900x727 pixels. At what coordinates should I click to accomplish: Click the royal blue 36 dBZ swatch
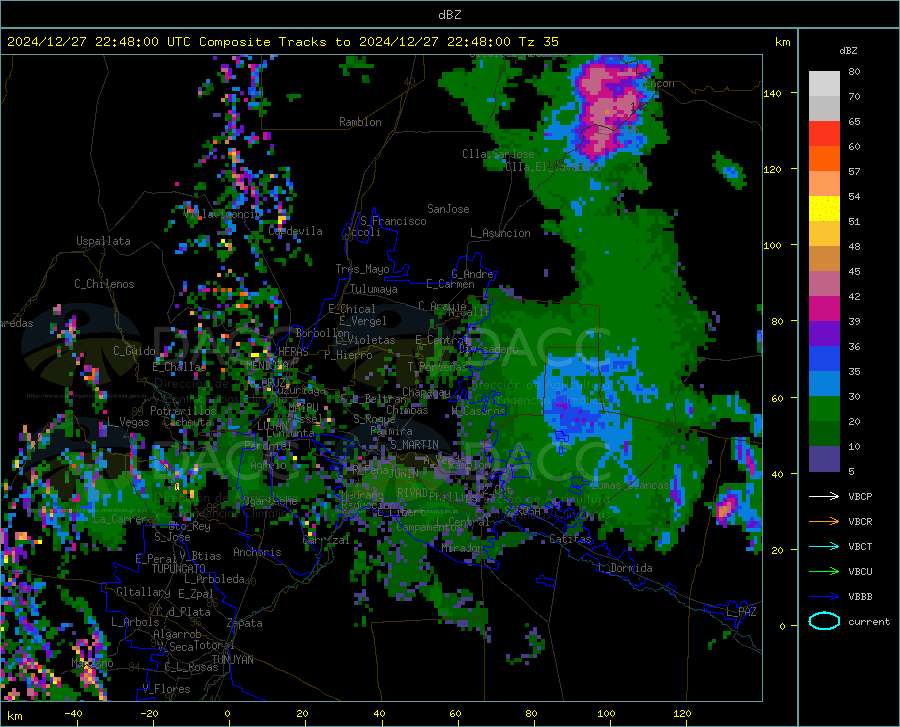(x=824, y=359)
